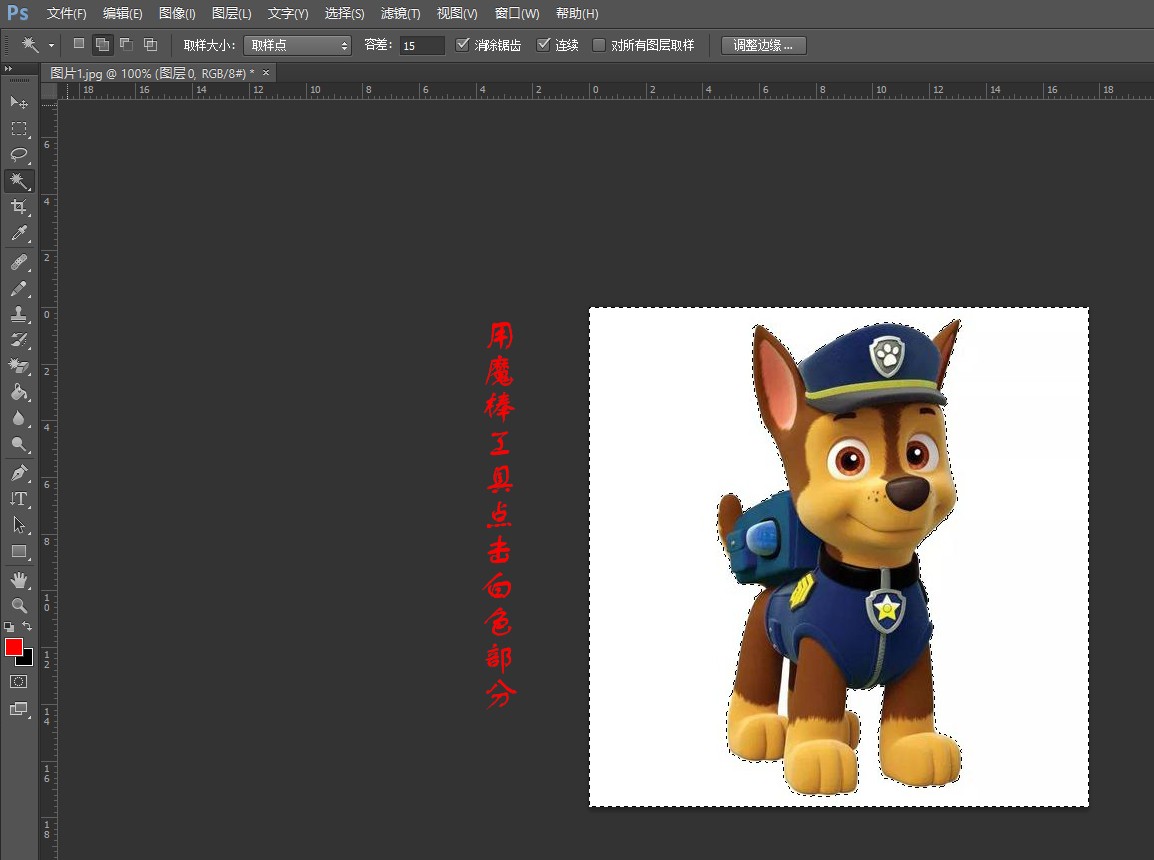Screen dimensions: 1154x860
Task: Open the 取样大小 sample size dropdown
Action: click(x=297, y=45)
